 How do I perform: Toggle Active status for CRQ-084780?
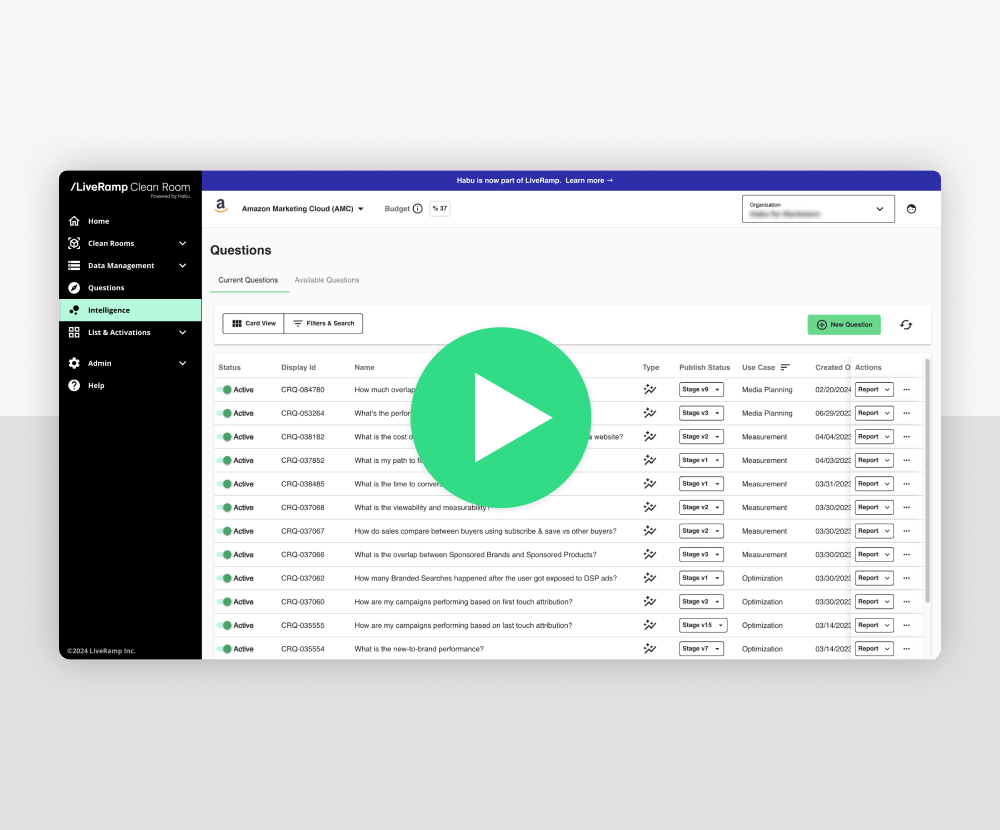pyautogui.click(x=224, y=390)
